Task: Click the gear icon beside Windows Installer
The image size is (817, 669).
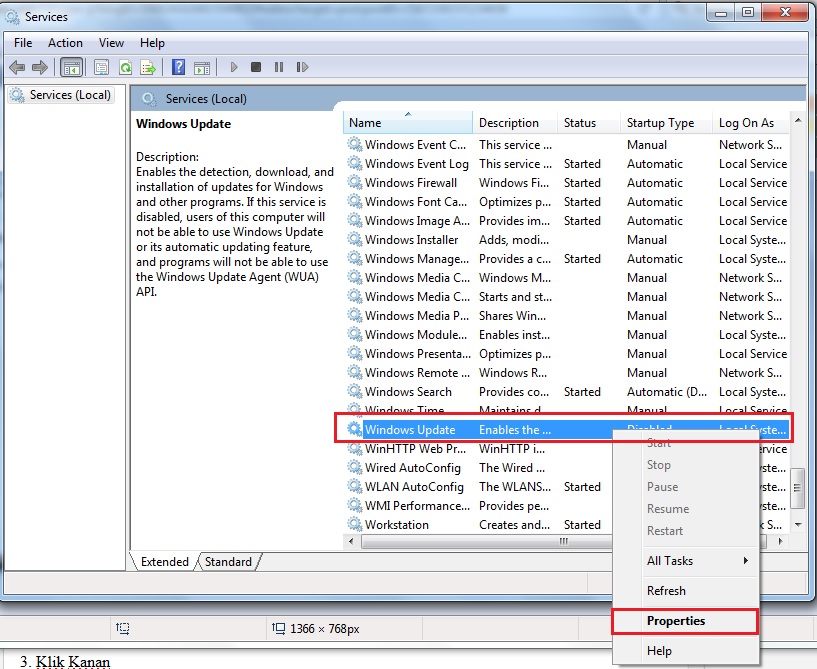Action: pos(355,239)
